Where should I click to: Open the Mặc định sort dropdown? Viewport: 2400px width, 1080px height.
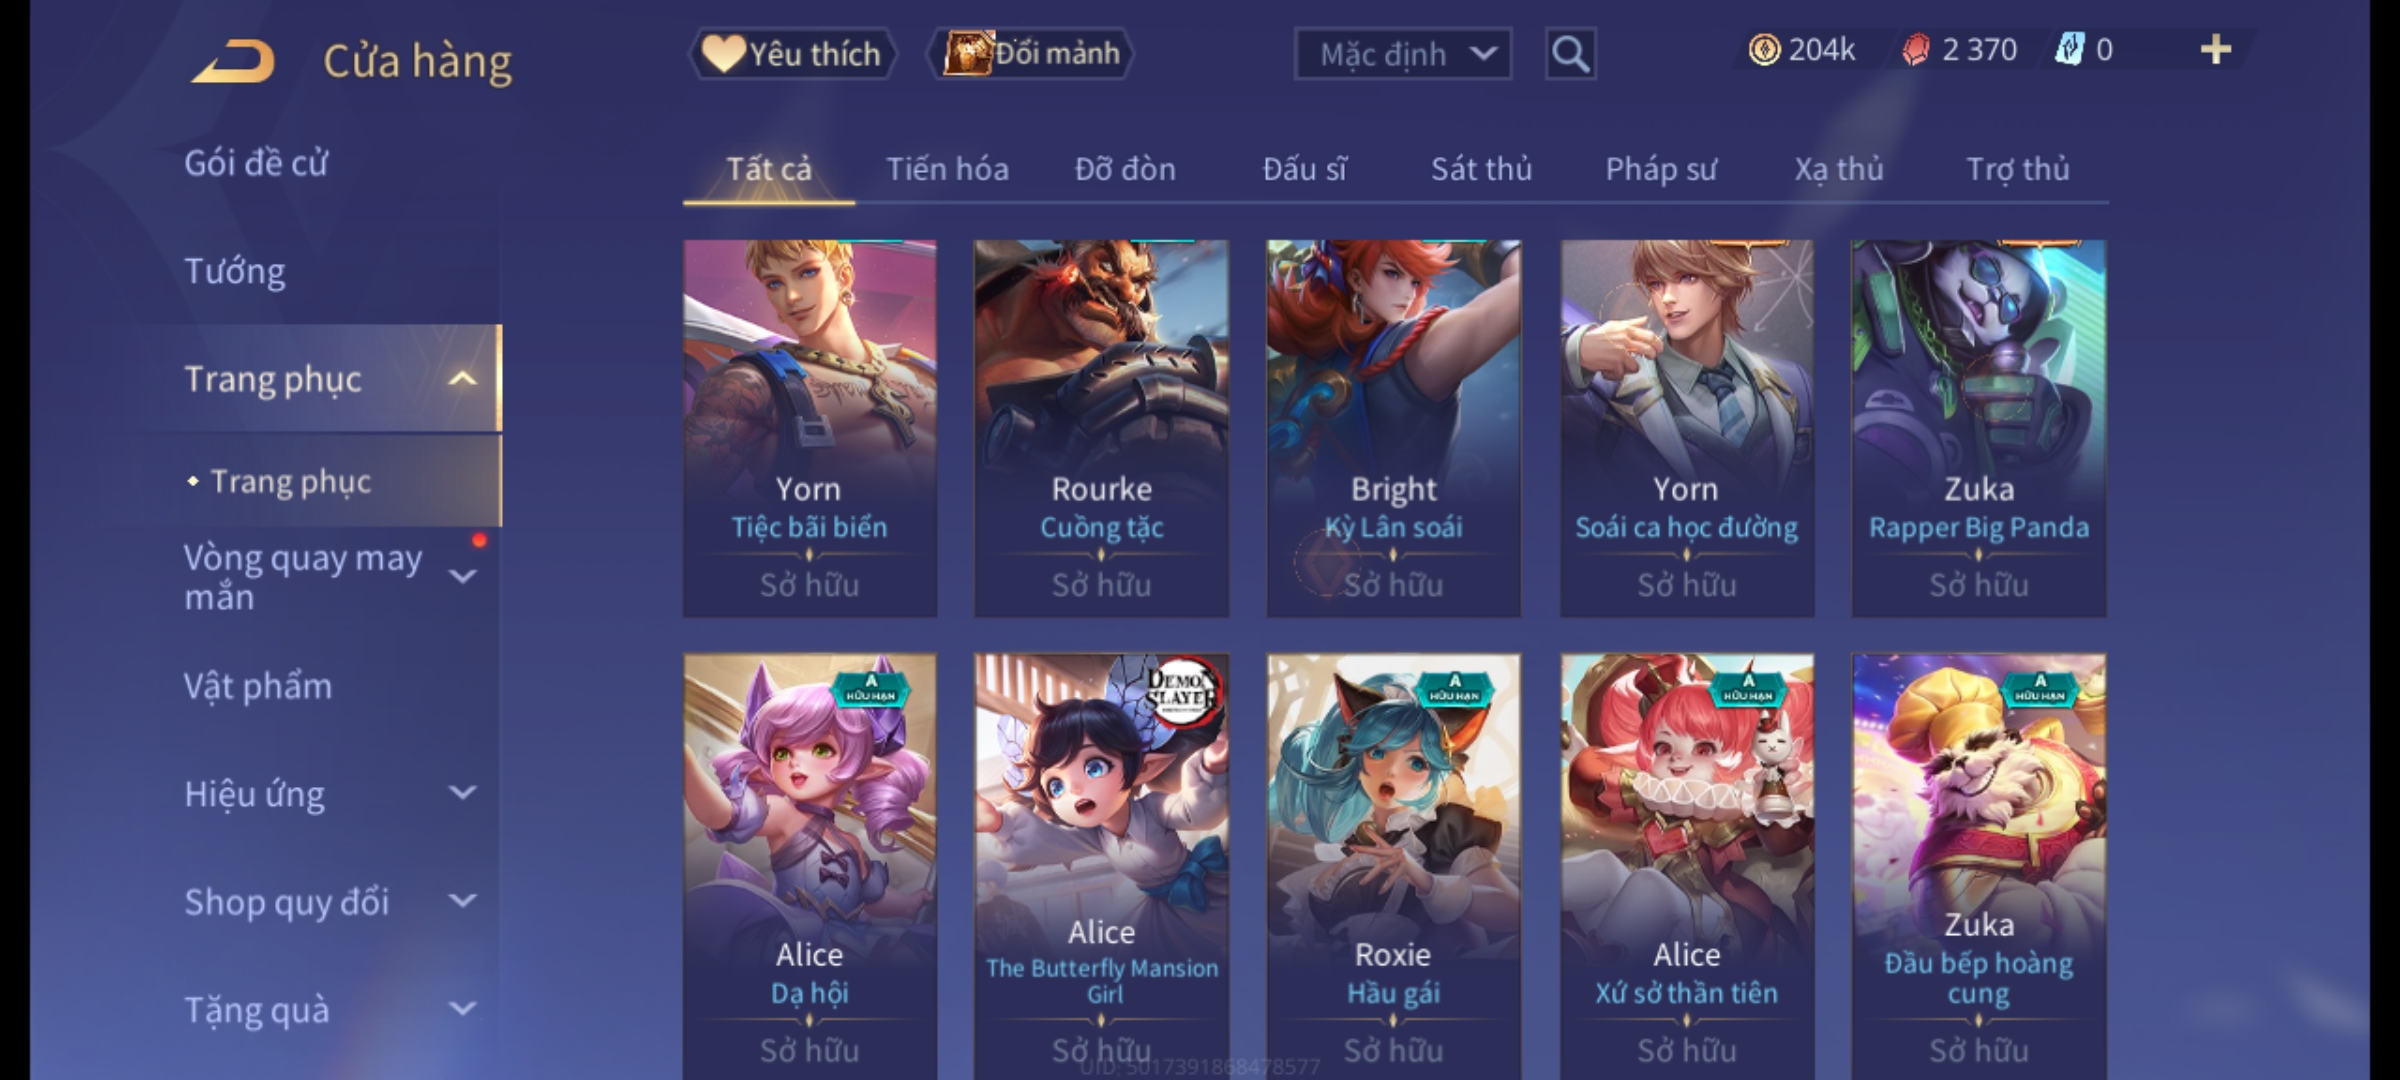1402,54
